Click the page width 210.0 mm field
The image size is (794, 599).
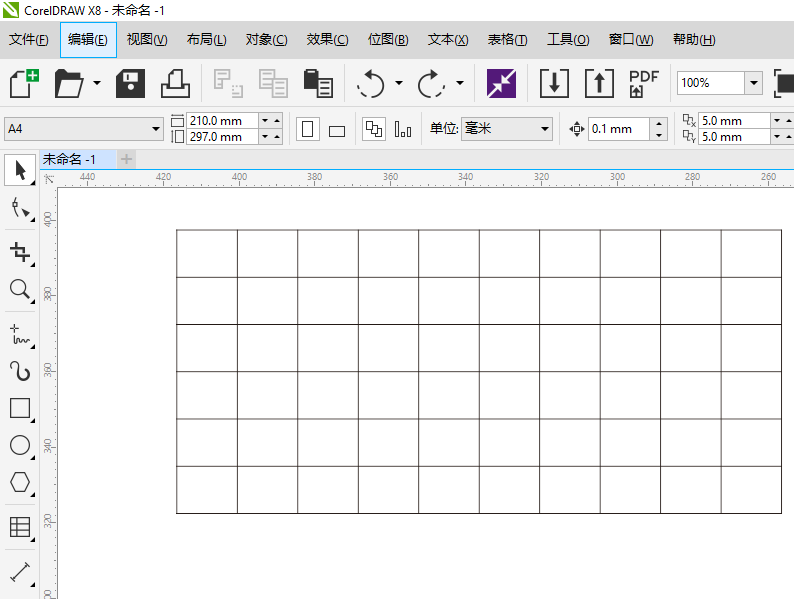point(220,121)
